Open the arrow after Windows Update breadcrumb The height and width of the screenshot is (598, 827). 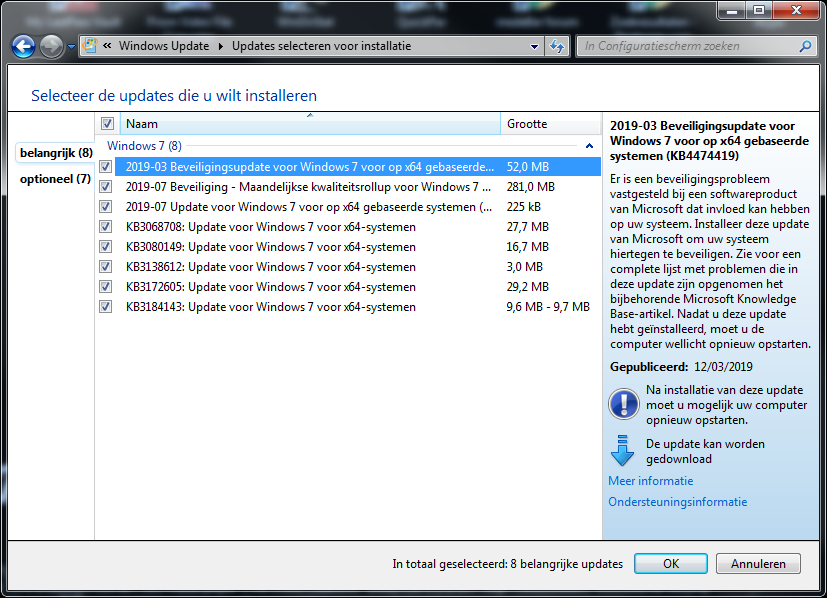point(220,46)
